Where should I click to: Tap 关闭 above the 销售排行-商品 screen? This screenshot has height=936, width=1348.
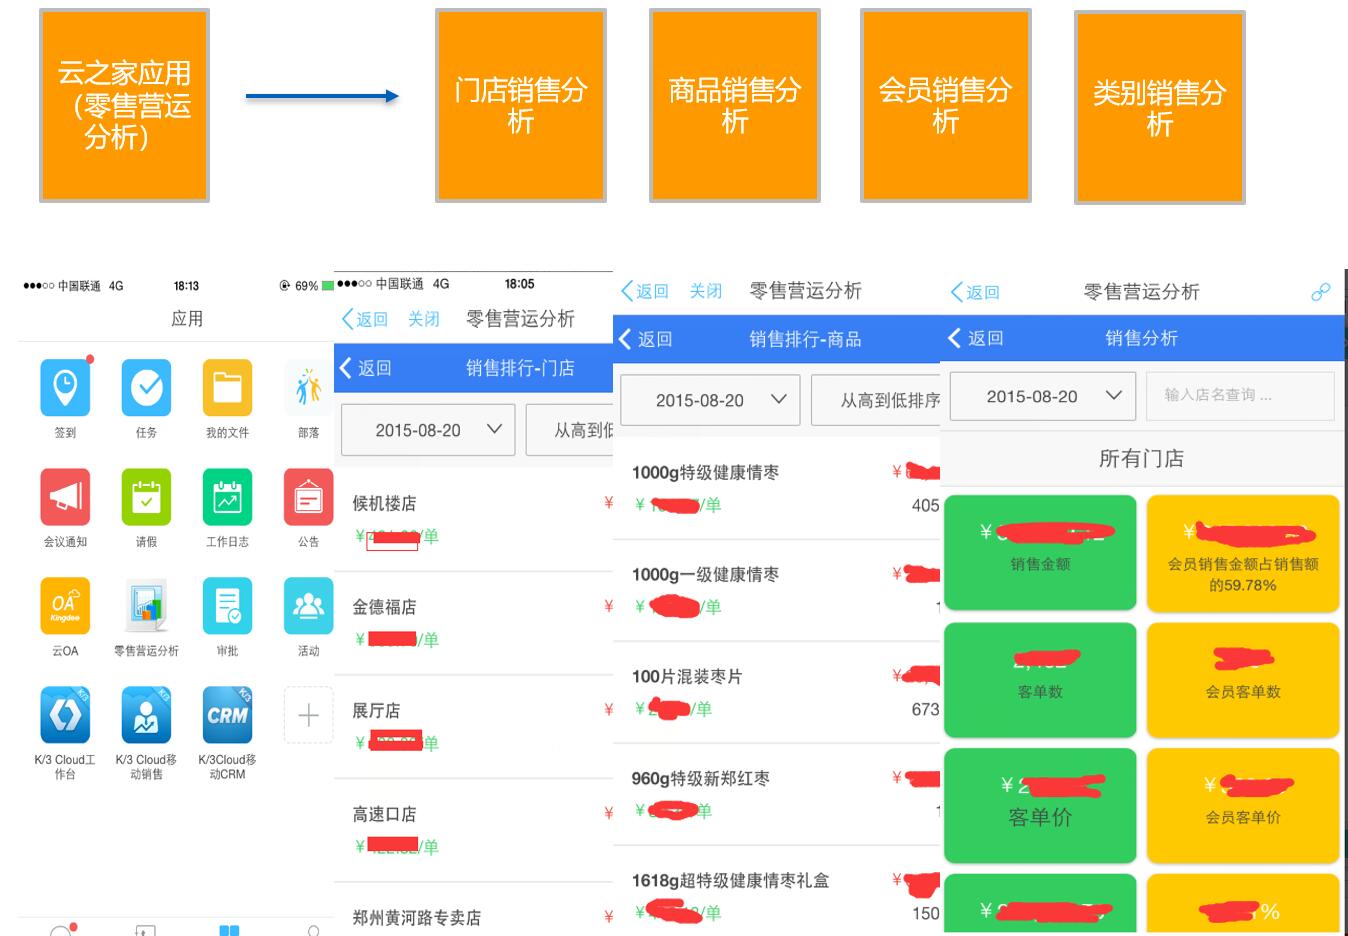[x=705, y=291]
